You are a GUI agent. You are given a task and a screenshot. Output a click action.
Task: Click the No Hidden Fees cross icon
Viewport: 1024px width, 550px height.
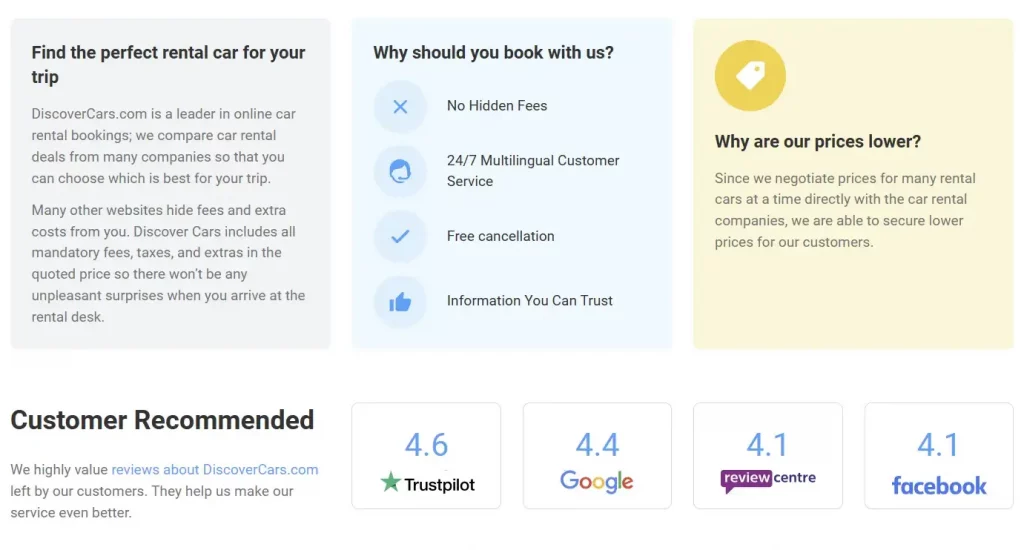400,106
